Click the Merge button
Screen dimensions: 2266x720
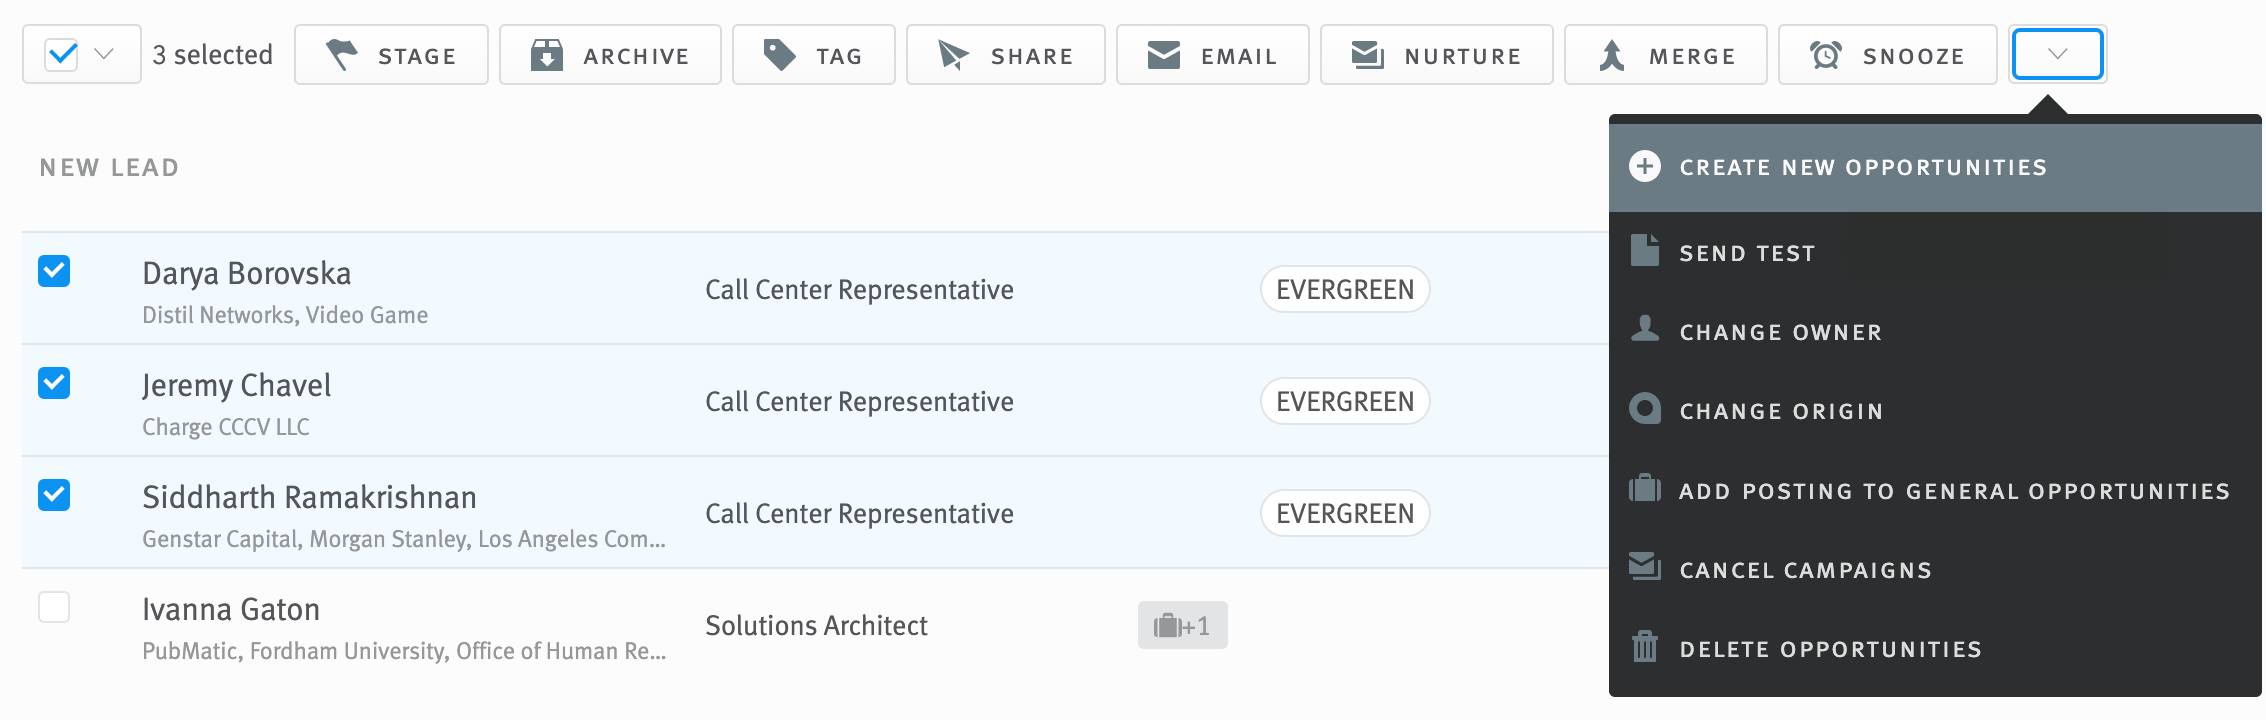coord(1665,54)
